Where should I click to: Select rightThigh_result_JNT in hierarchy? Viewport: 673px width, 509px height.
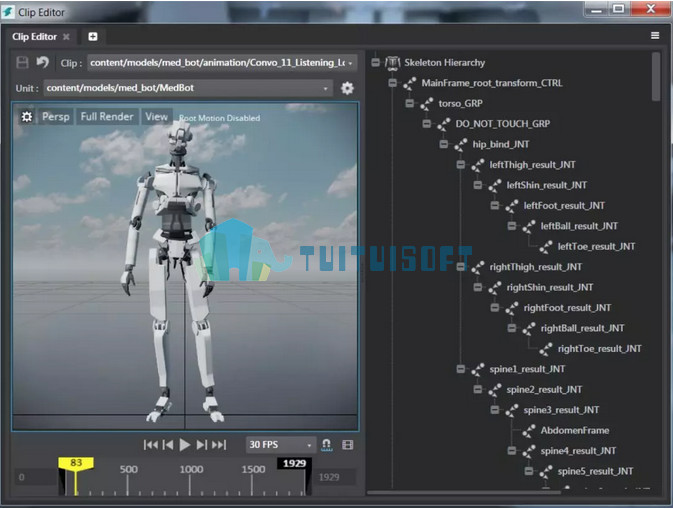tap(536, 267)
